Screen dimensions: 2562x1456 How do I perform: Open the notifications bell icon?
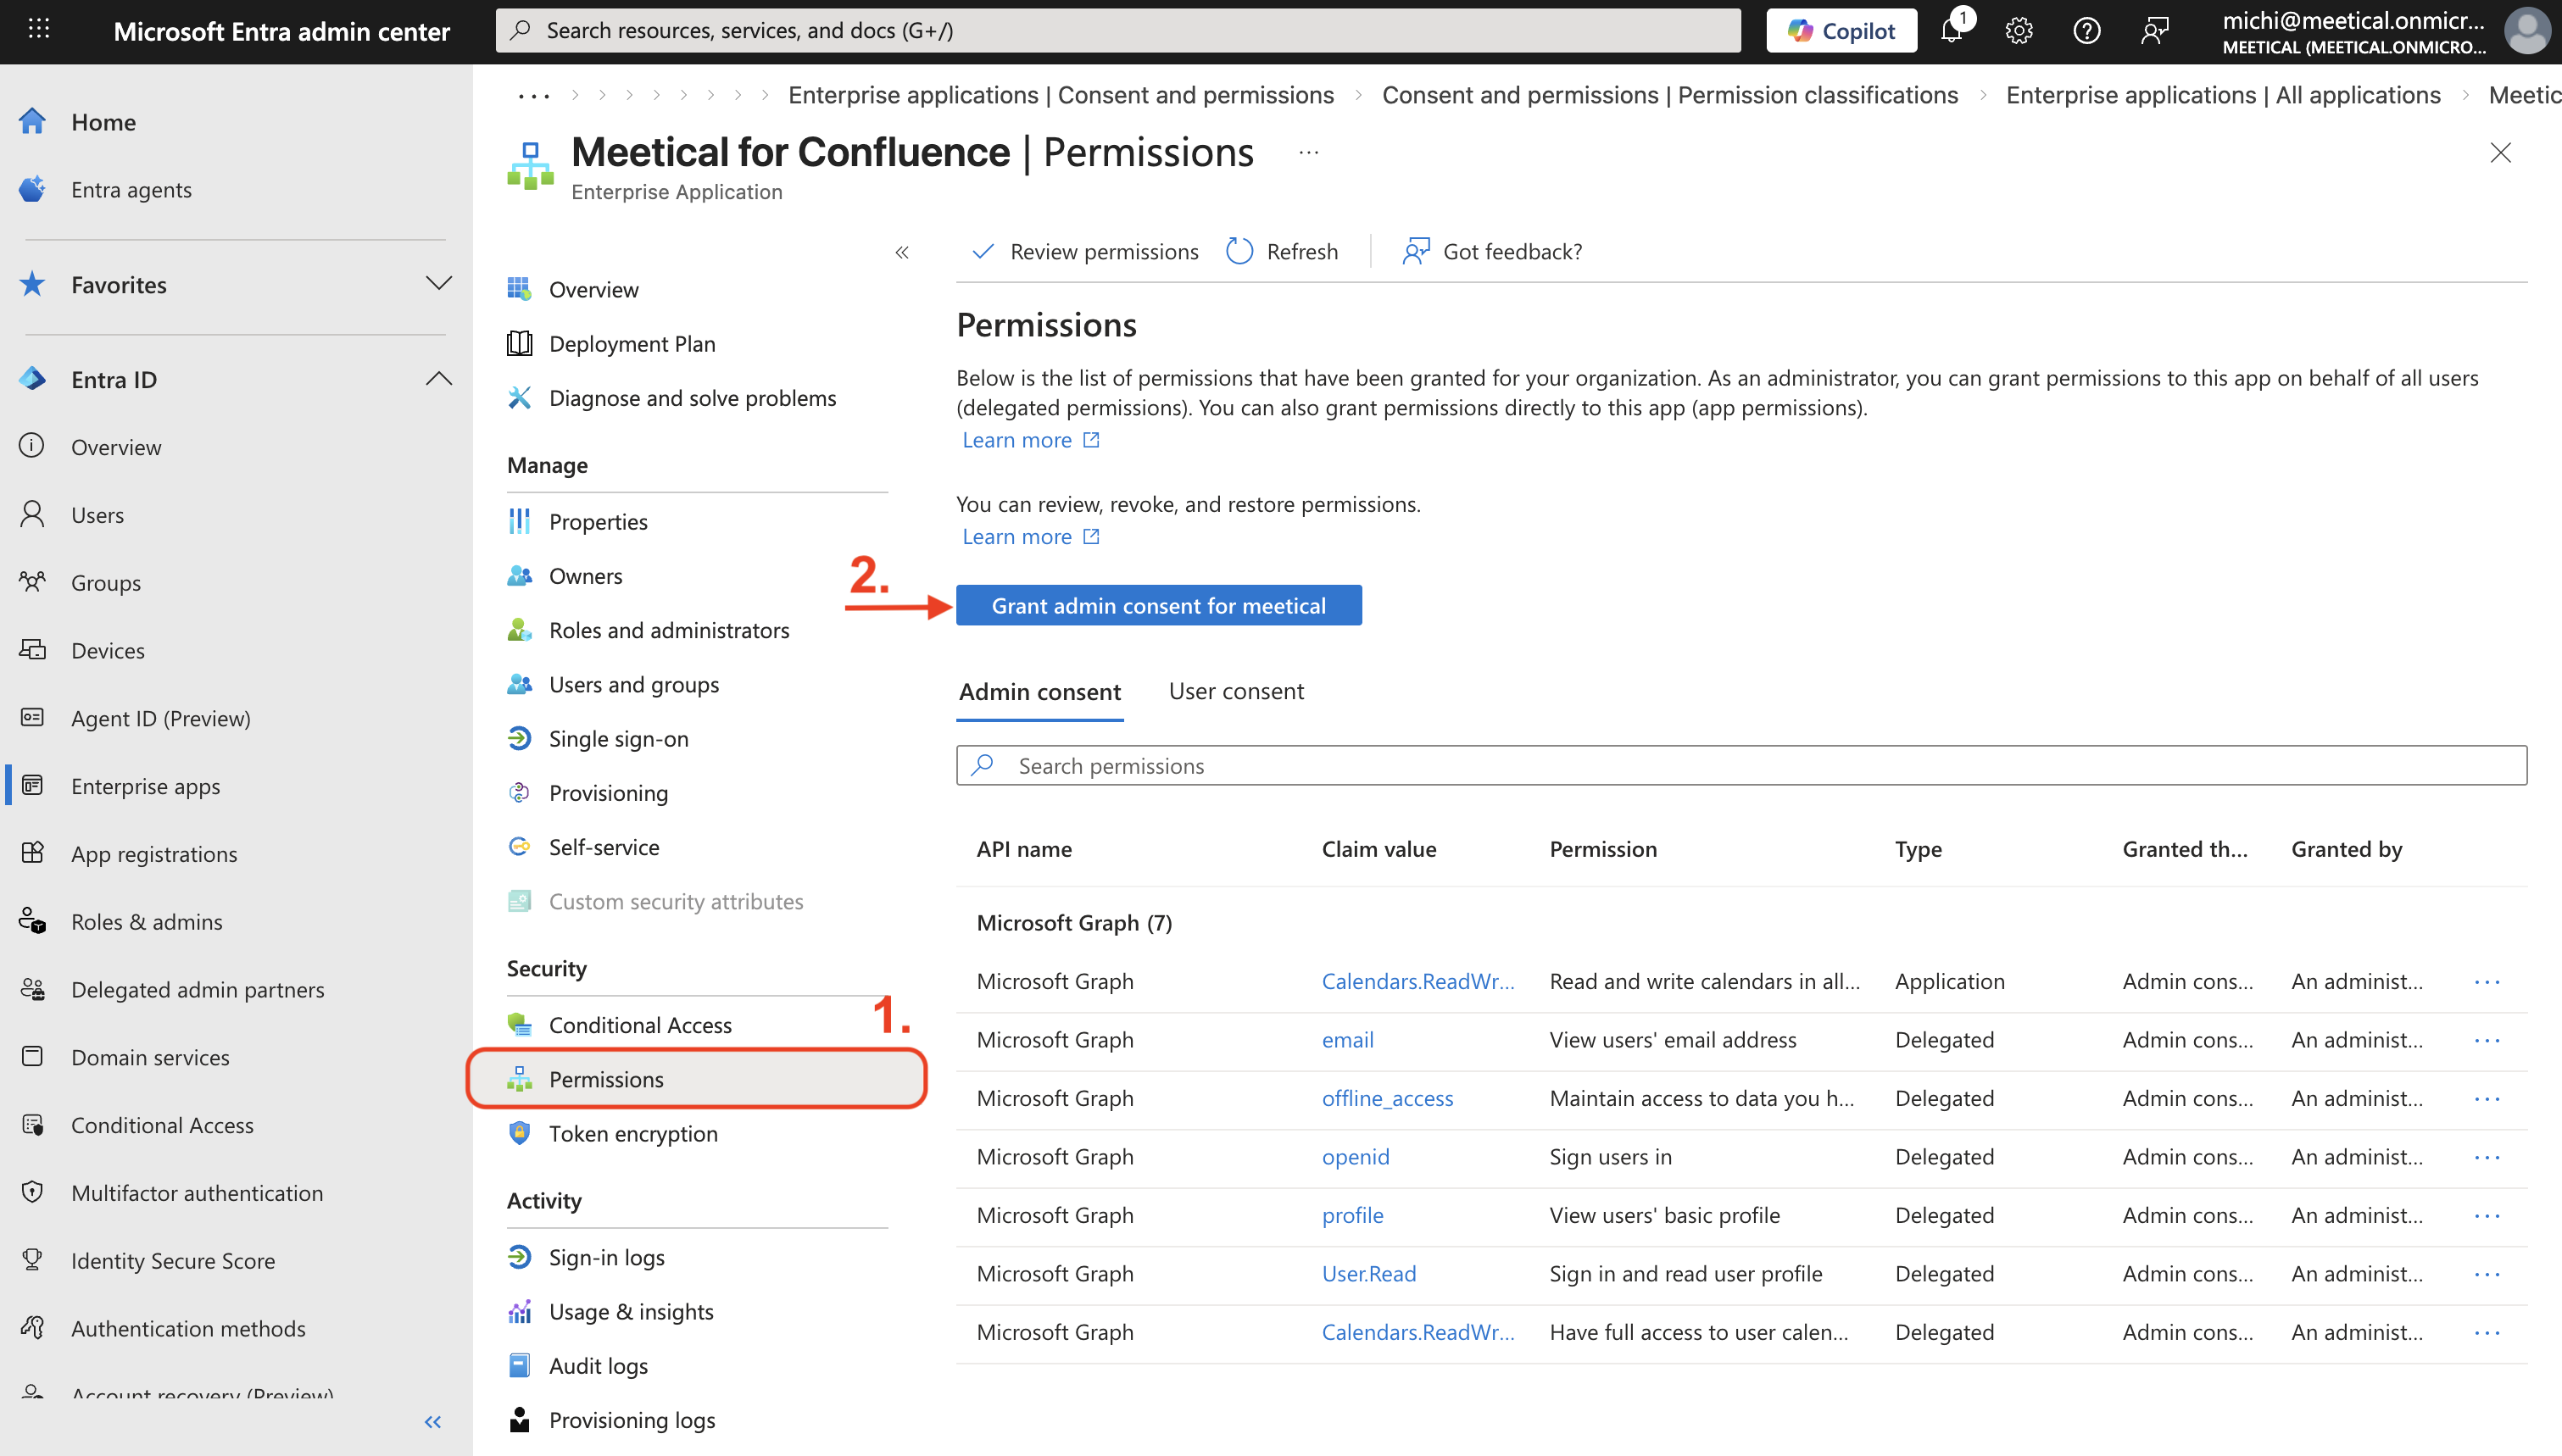pyautogui.click(x=1951, y=31)
